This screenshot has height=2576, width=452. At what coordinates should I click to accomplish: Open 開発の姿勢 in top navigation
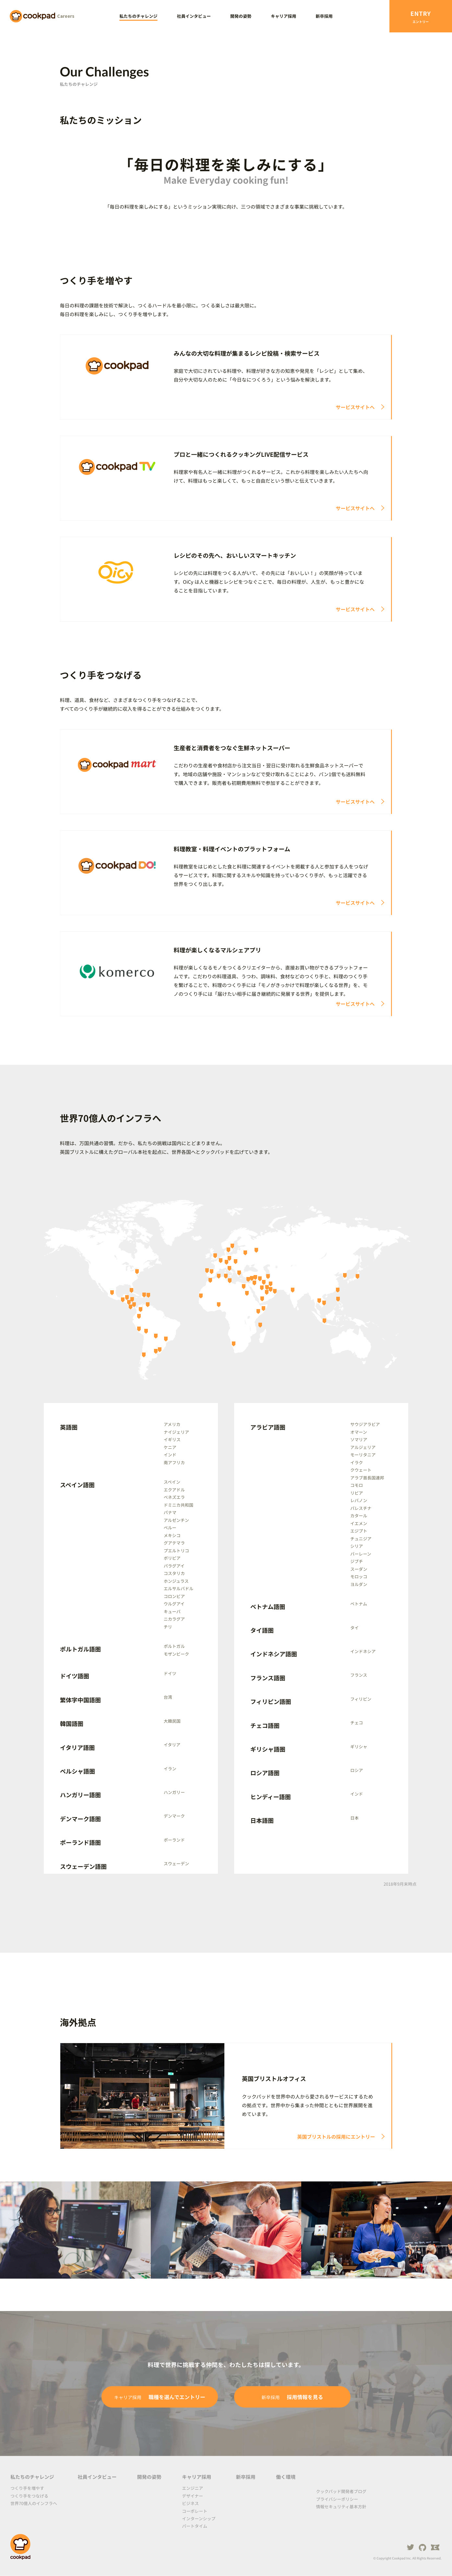click(x=241, y=16)
